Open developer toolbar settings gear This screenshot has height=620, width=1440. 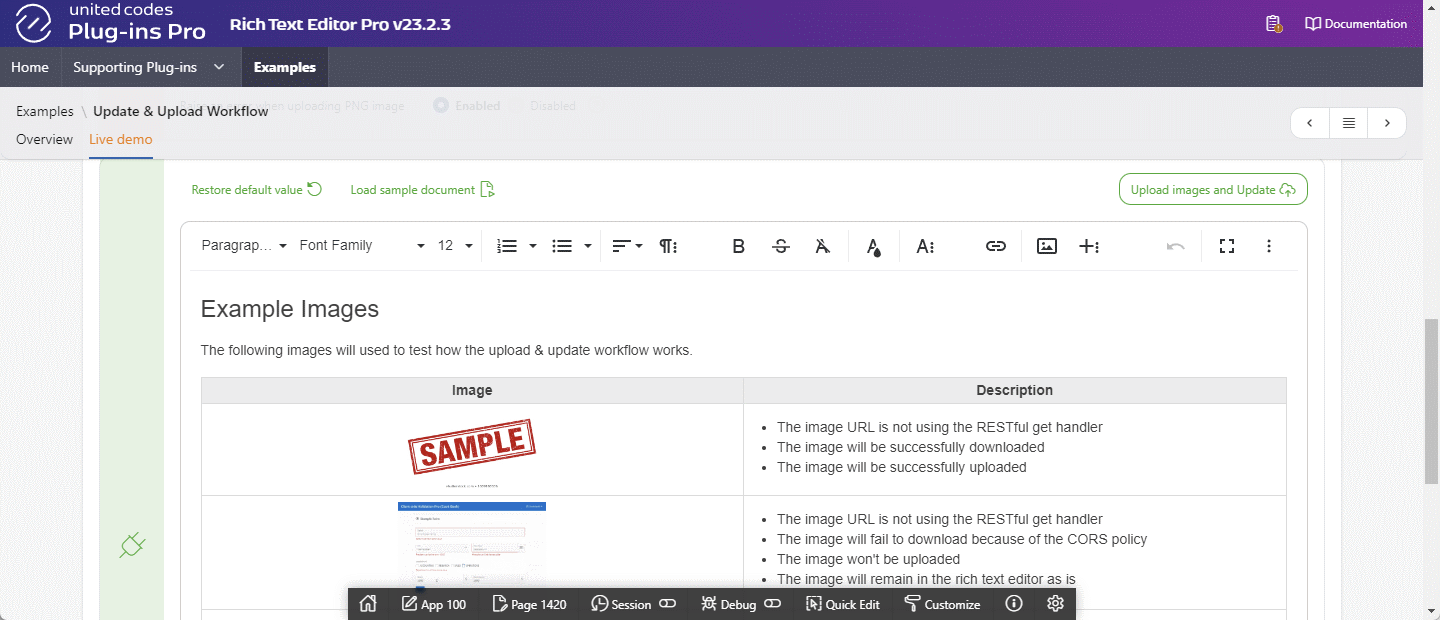pyautogui.click(x=1055, y=604)
